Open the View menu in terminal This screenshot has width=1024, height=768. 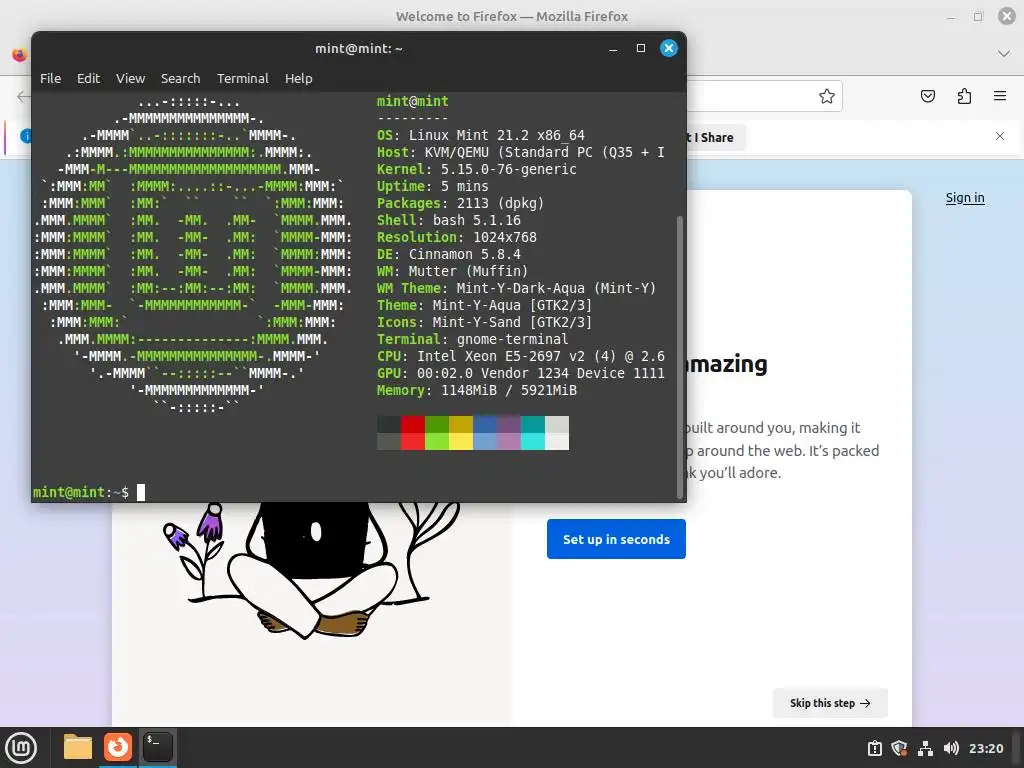pyautogui.click(x=131, y=78)
